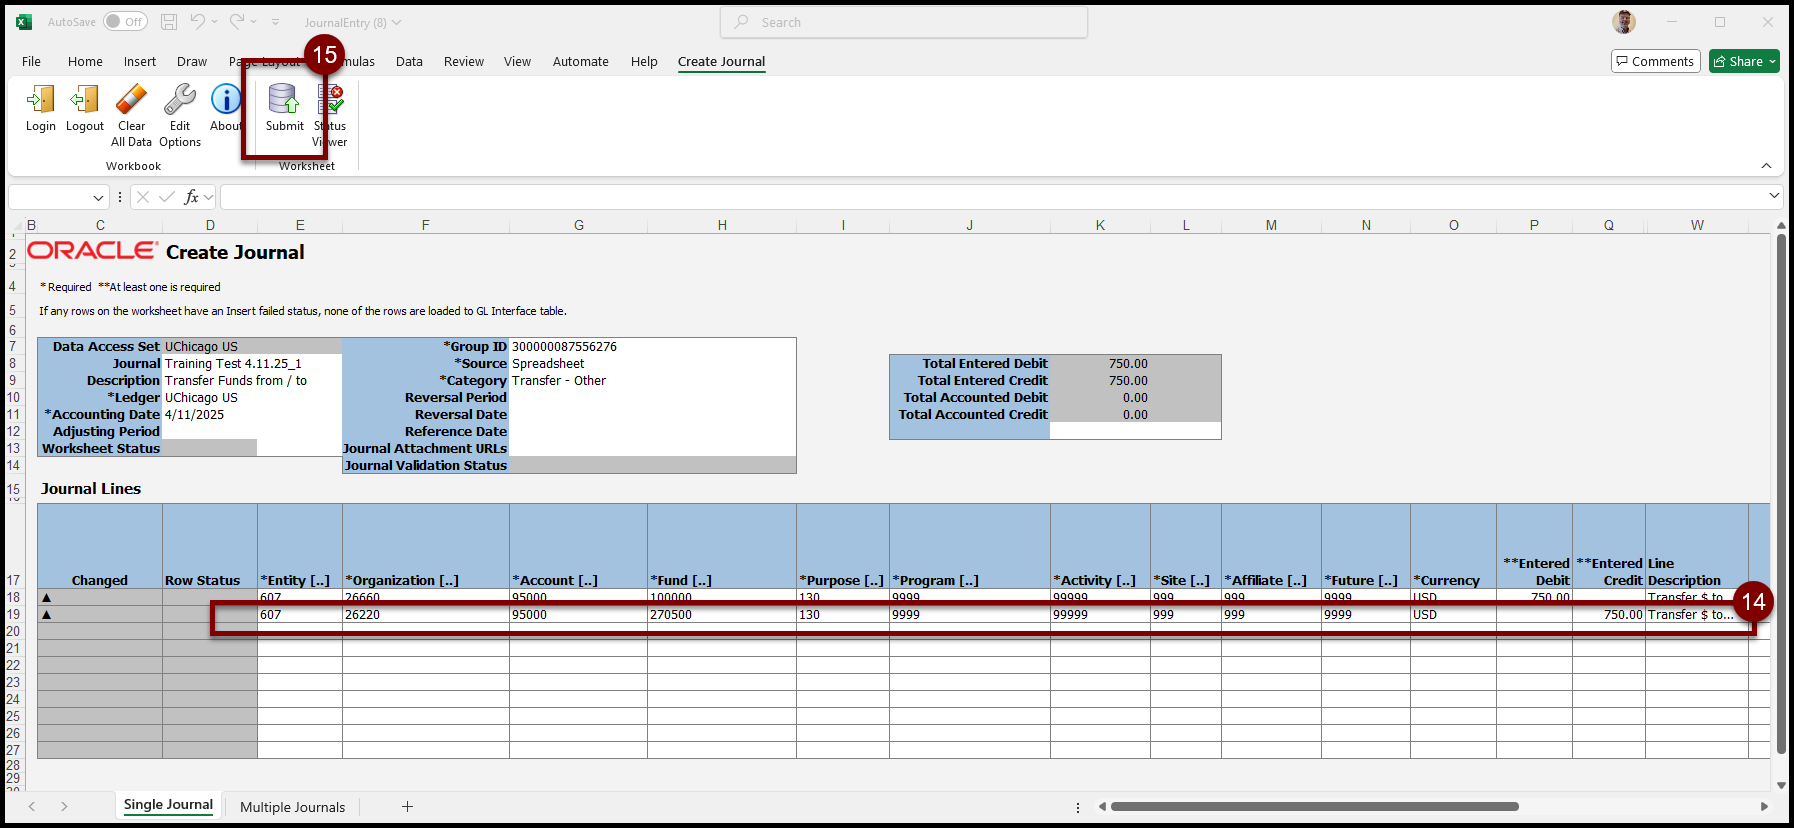Viewport: 1794px width, 828px height.
Task: Switch to Multiple Journals sheet tab
Action: point(292,807)
